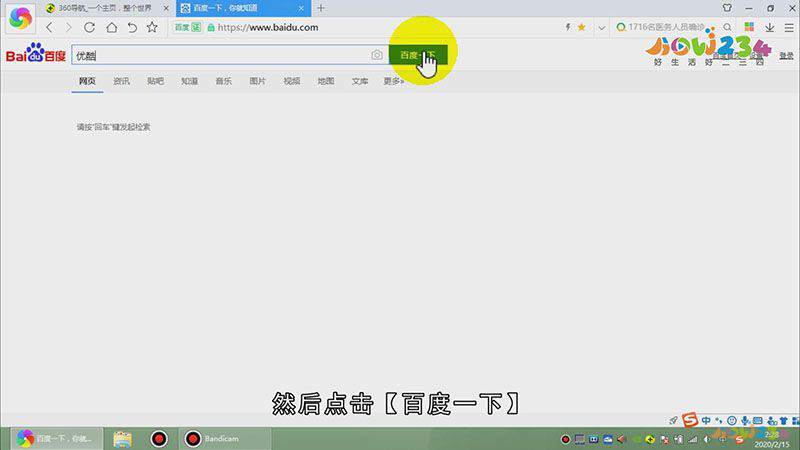Focus the browser quick search field

pyautogui.click(x=668, y=27)
